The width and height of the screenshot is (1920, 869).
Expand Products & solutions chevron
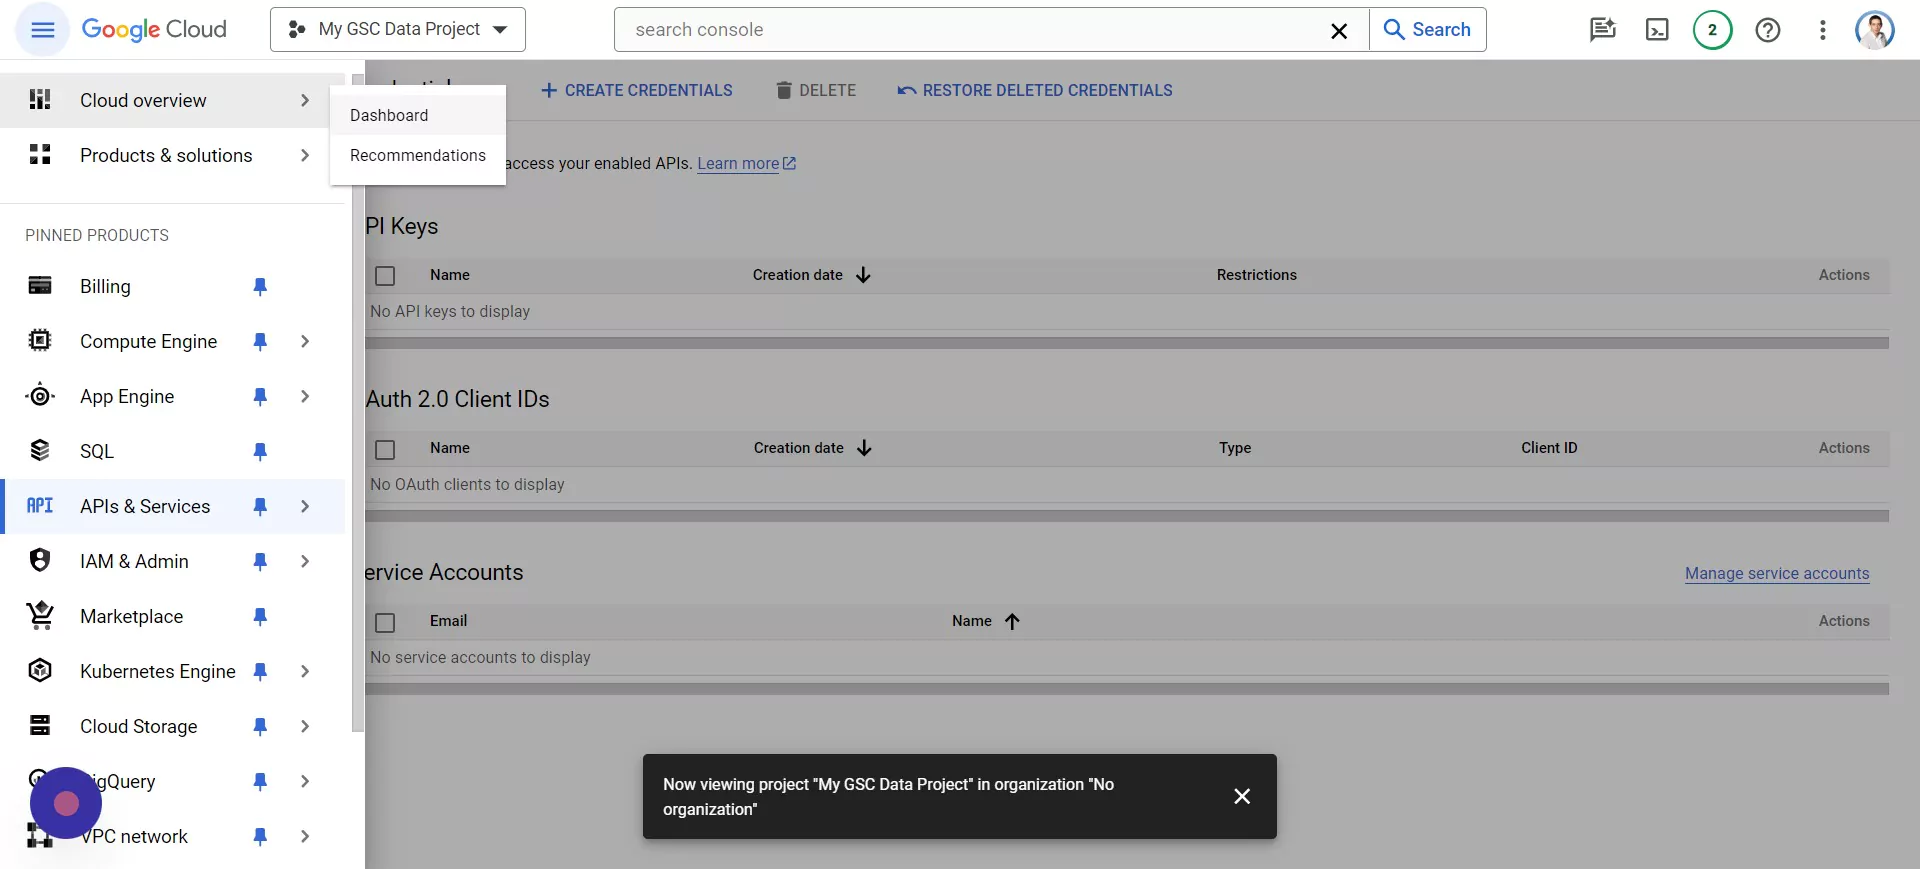click(305, 155)
